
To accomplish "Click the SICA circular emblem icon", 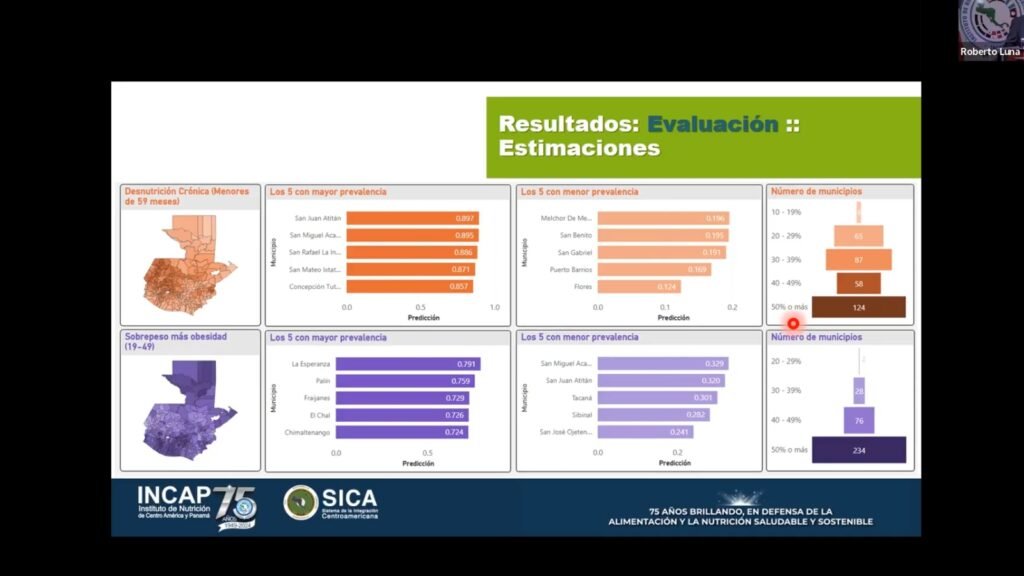I will point(301,502).
